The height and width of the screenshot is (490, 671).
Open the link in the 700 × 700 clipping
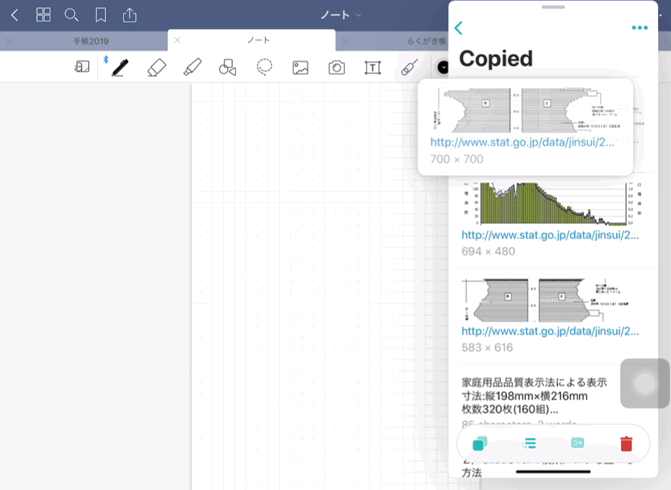click(522, 142)
